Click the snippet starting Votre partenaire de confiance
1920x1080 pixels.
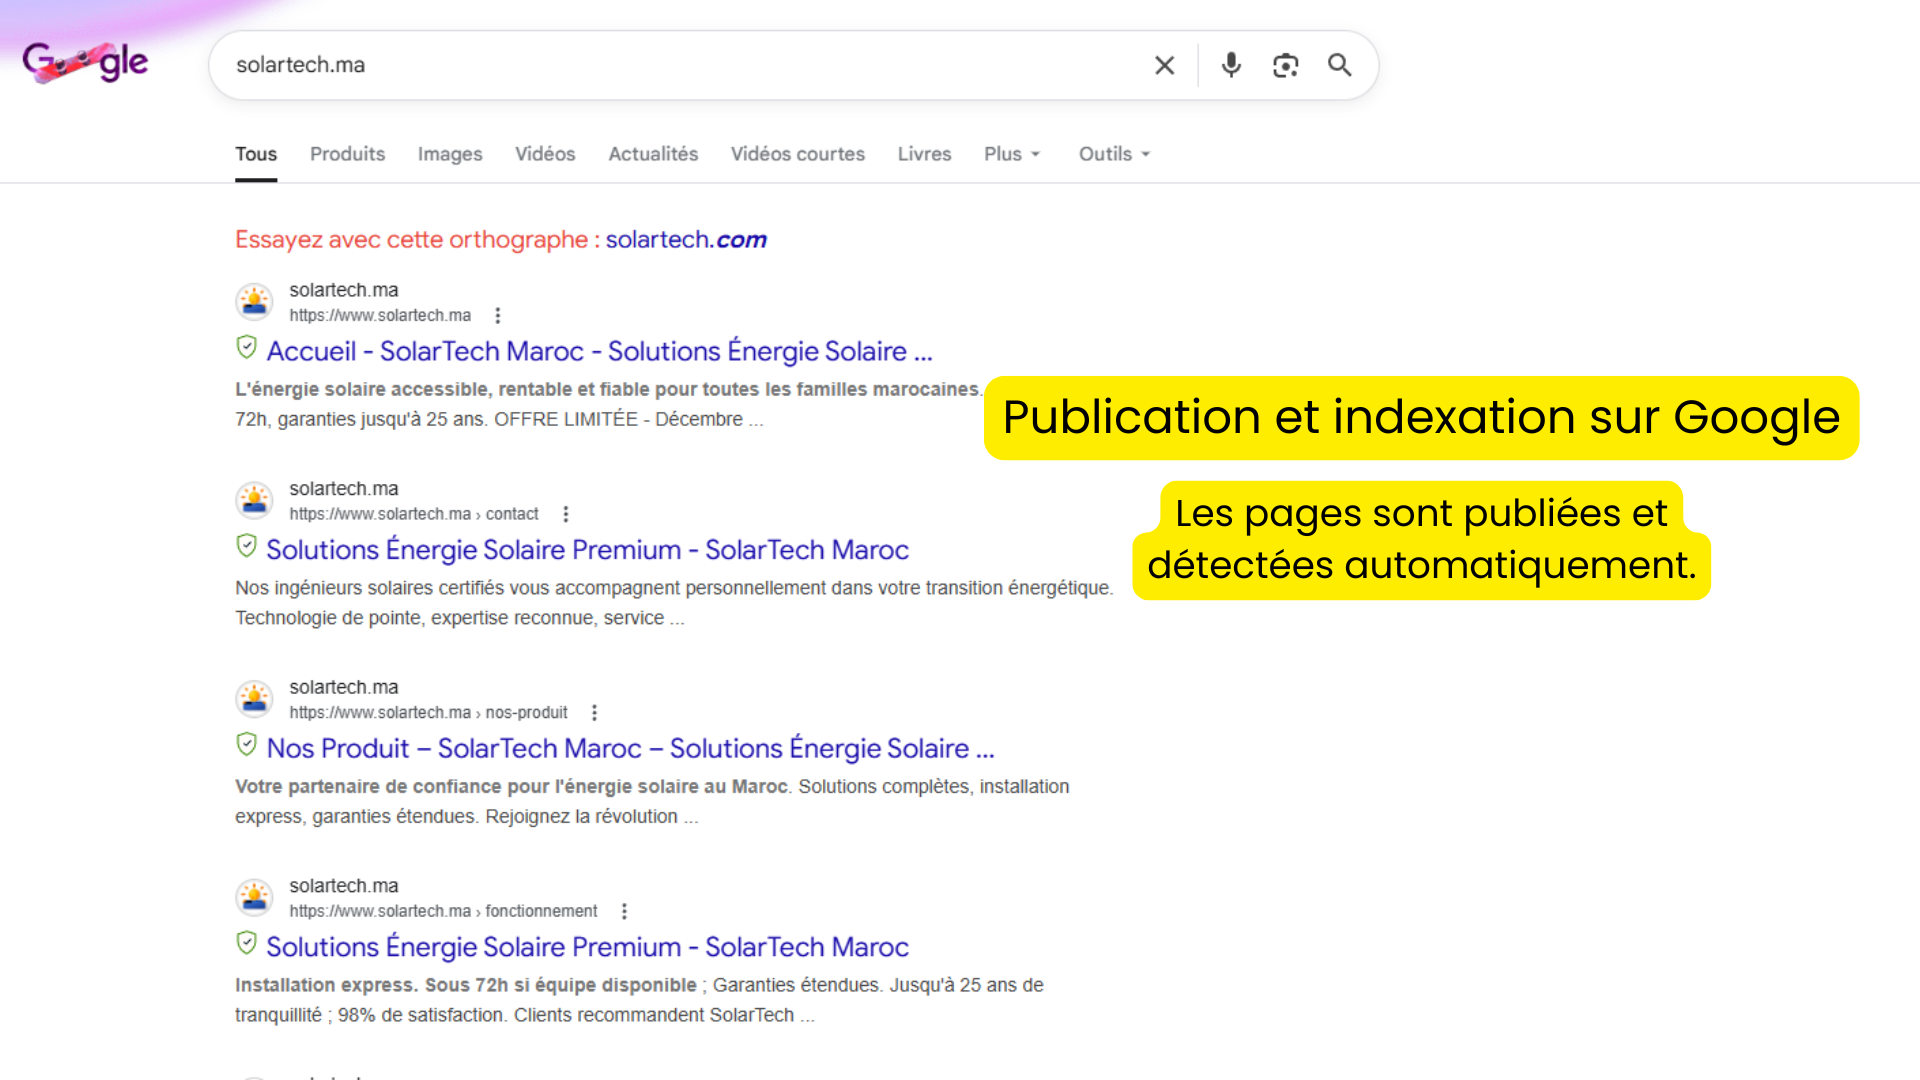652,802
